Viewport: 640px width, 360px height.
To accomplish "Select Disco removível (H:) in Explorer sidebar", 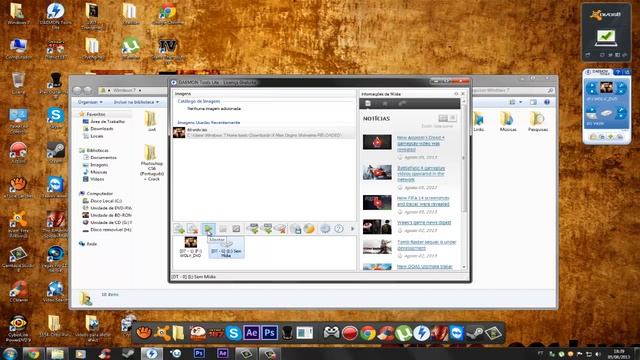I will pos(107,230).
